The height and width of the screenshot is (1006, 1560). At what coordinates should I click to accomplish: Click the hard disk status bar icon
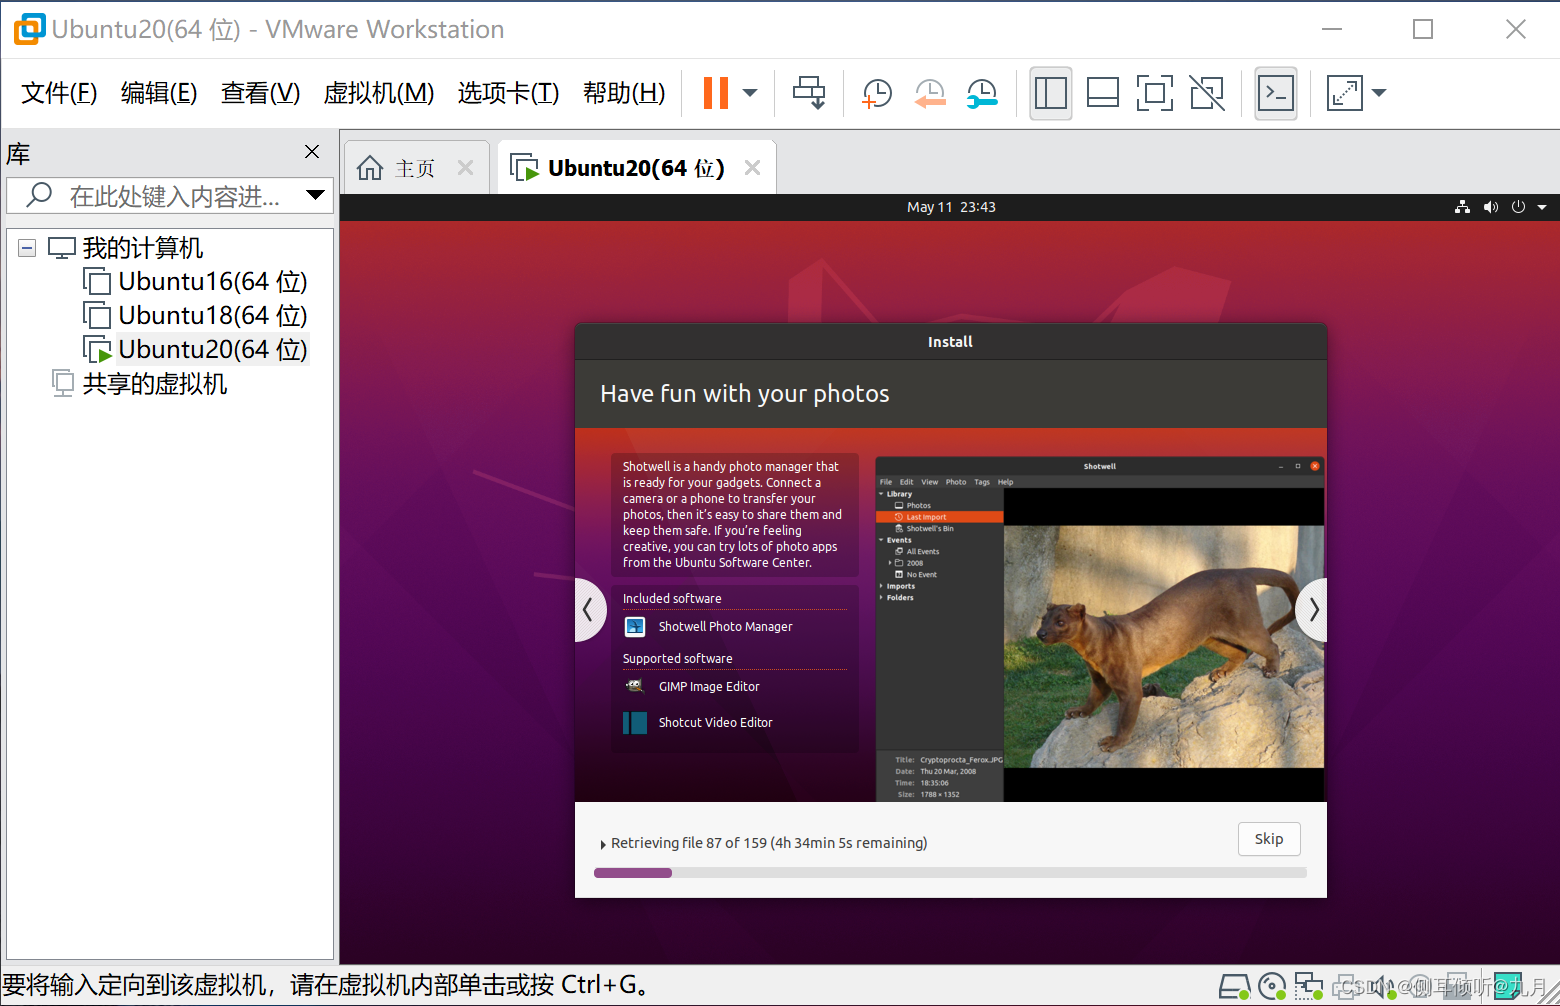(x=1235, y=987)
